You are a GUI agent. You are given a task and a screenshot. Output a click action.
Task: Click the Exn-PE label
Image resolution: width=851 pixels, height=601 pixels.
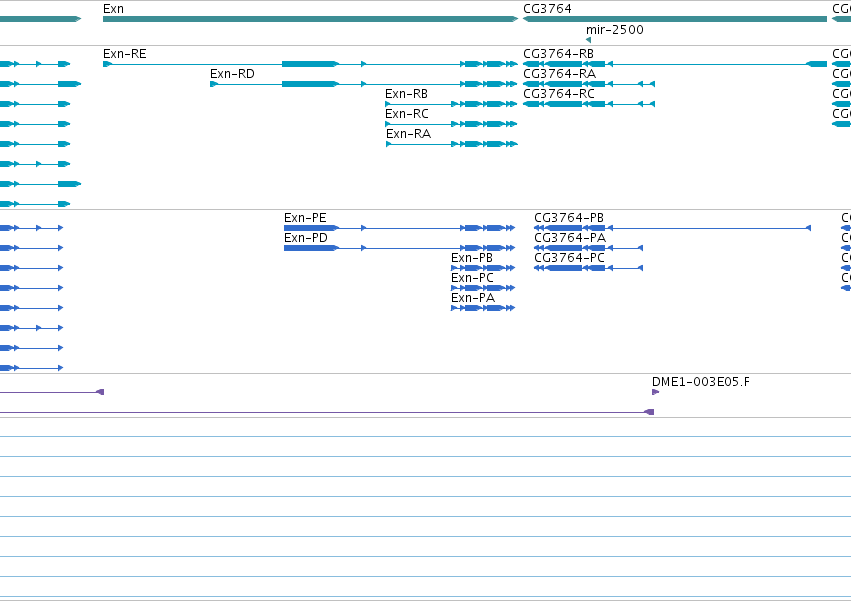pos(305,218)
